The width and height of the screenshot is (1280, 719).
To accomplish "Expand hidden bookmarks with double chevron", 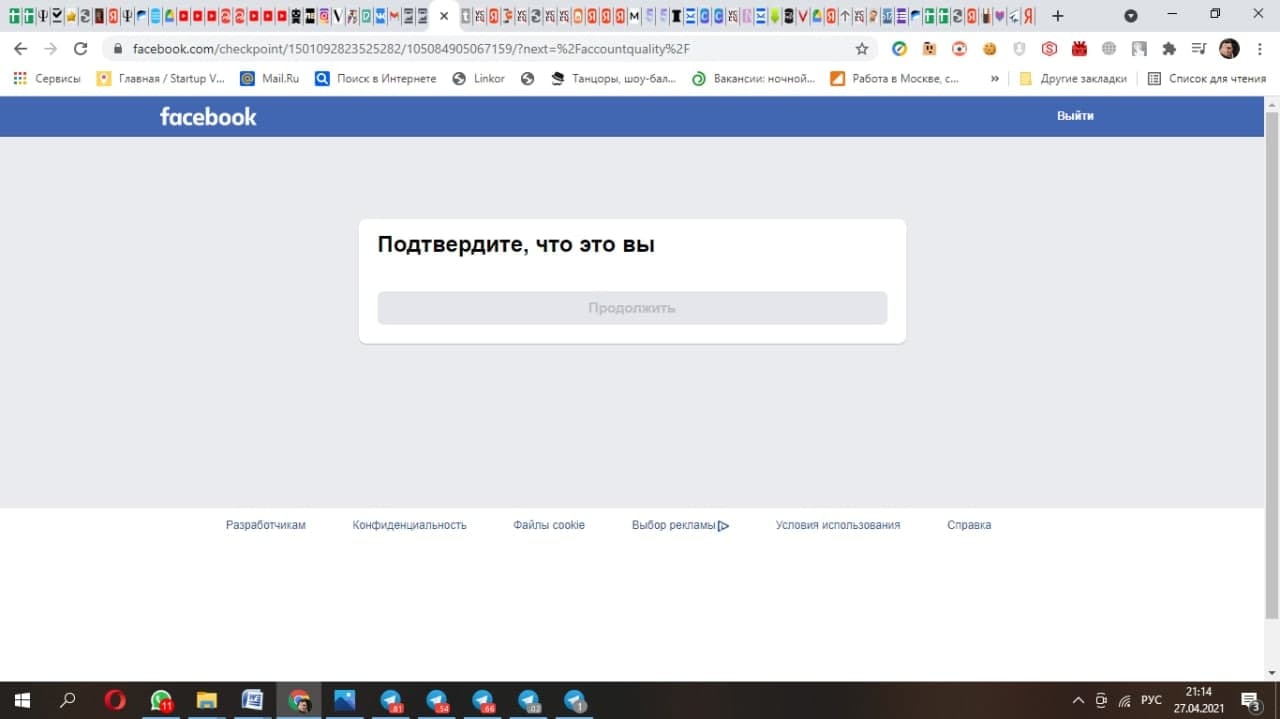I will coord(994,78).
